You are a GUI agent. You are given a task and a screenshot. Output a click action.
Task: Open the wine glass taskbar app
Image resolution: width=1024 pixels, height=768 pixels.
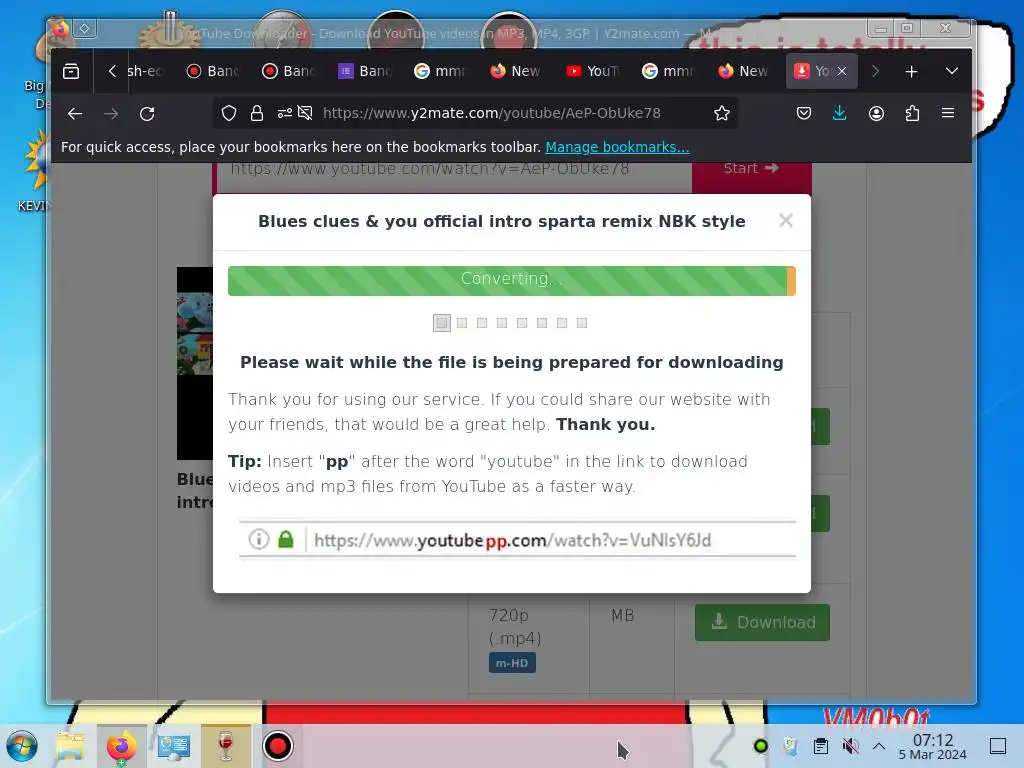click(226, 746)
